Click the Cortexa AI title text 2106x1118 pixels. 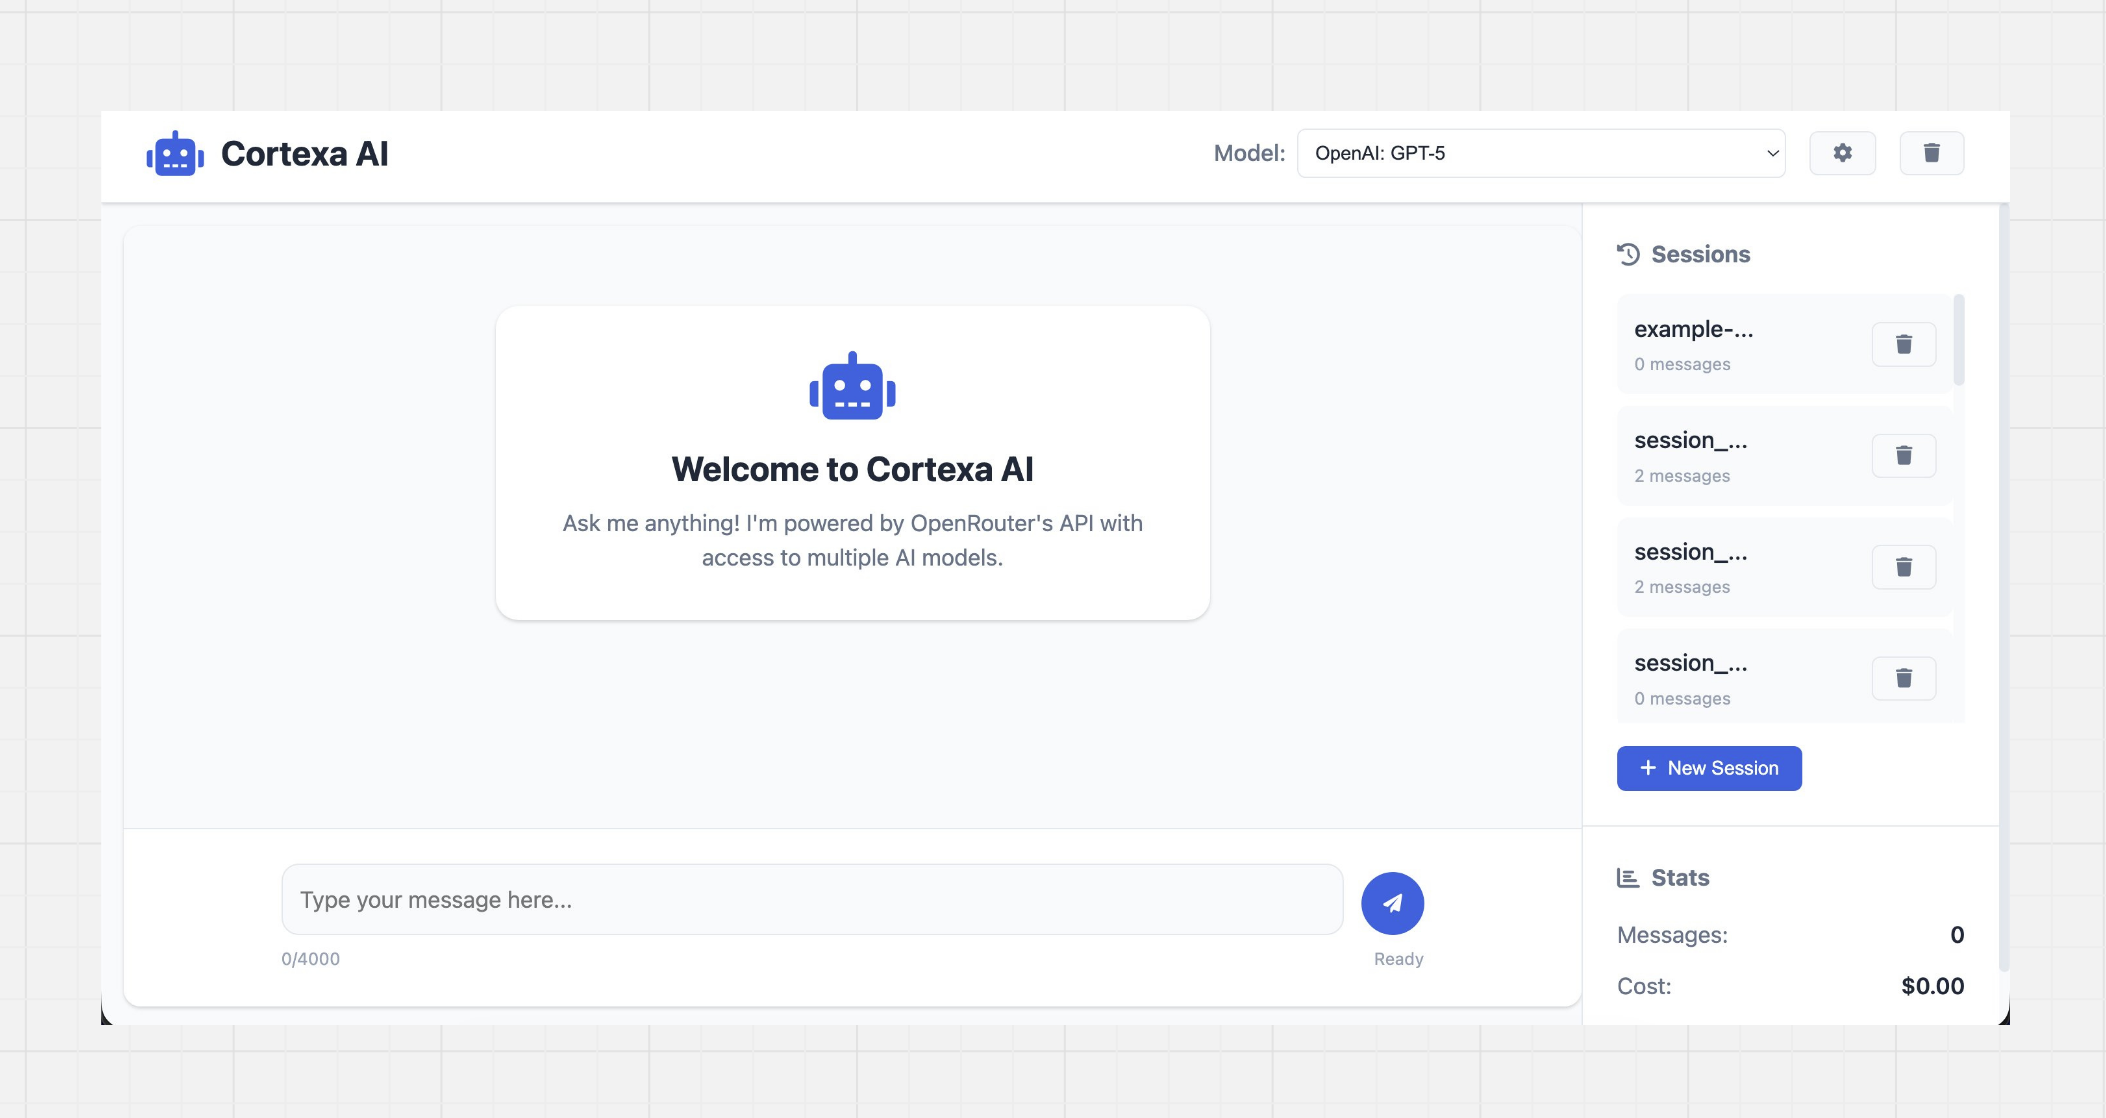coord(304,153)
